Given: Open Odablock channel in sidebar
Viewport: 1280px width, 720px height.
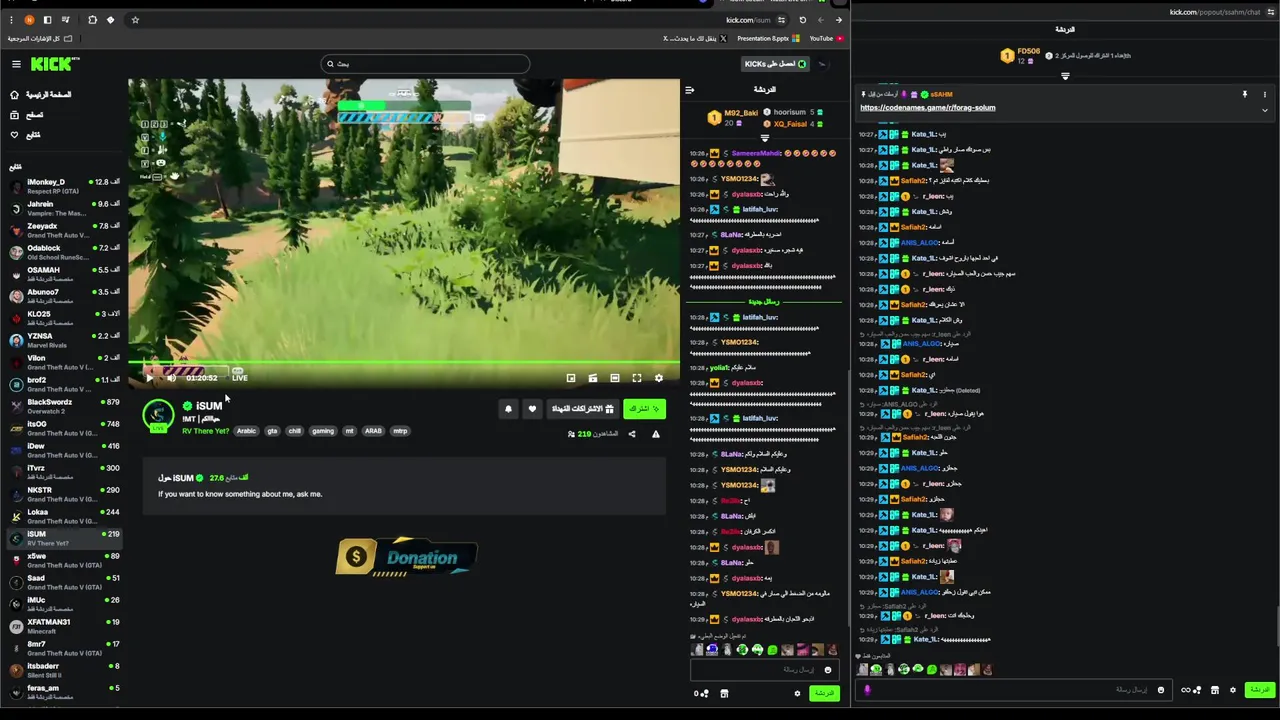Looking at the screenshot, I should coord(64,252).
